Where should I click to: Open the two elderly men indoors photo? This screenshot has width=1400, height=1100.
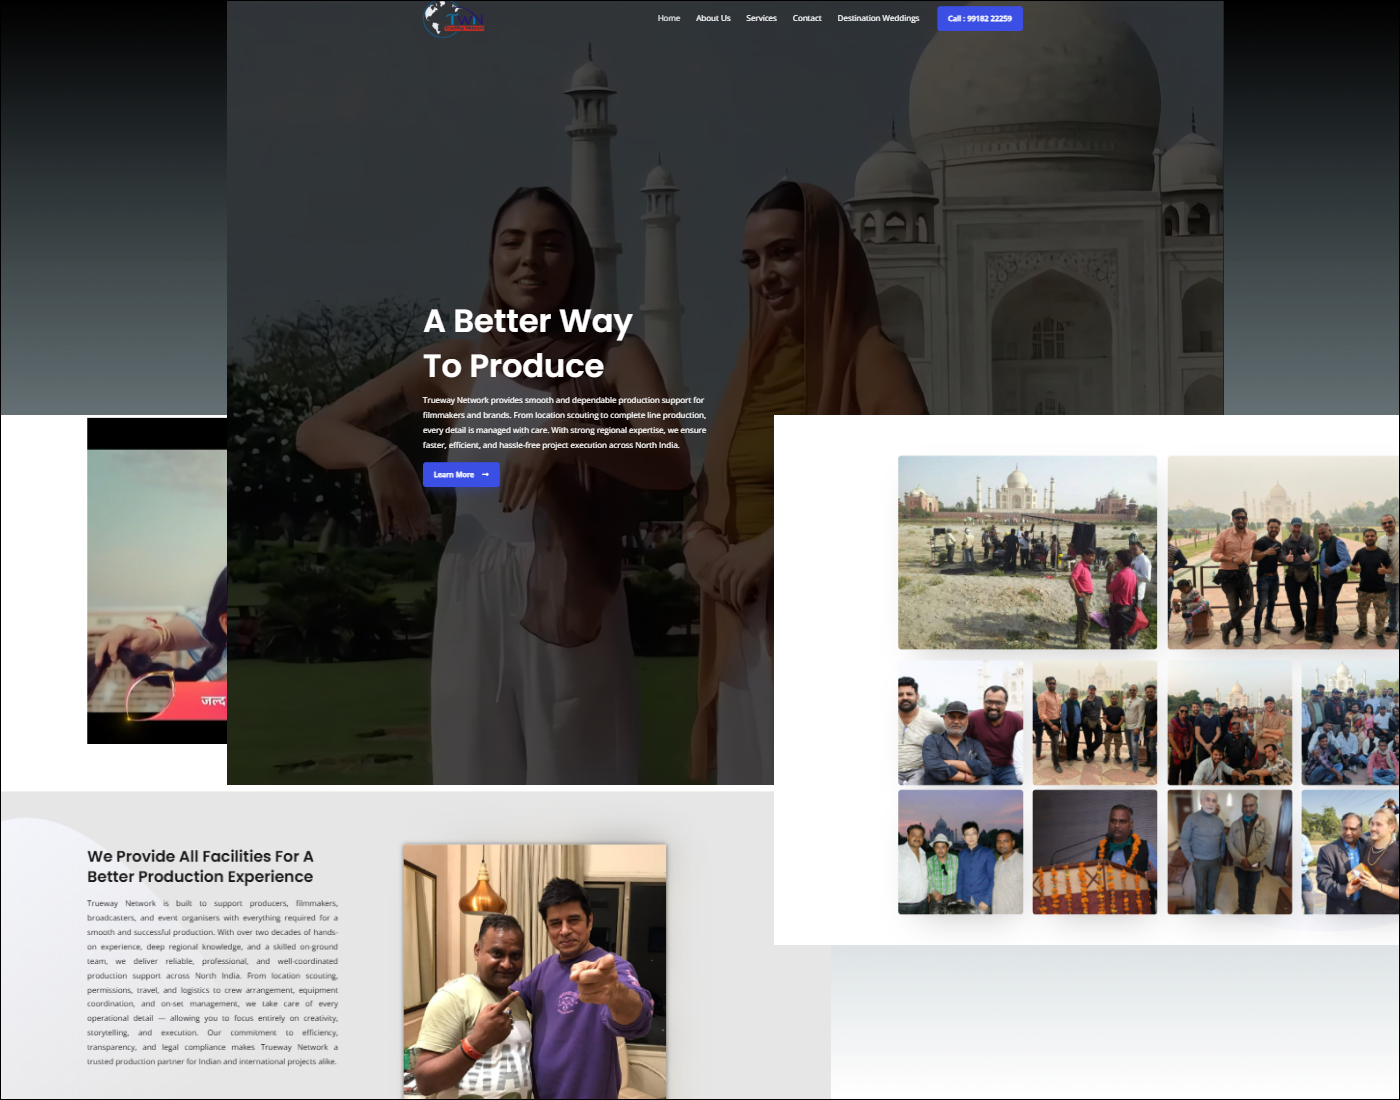[1229, 852]
